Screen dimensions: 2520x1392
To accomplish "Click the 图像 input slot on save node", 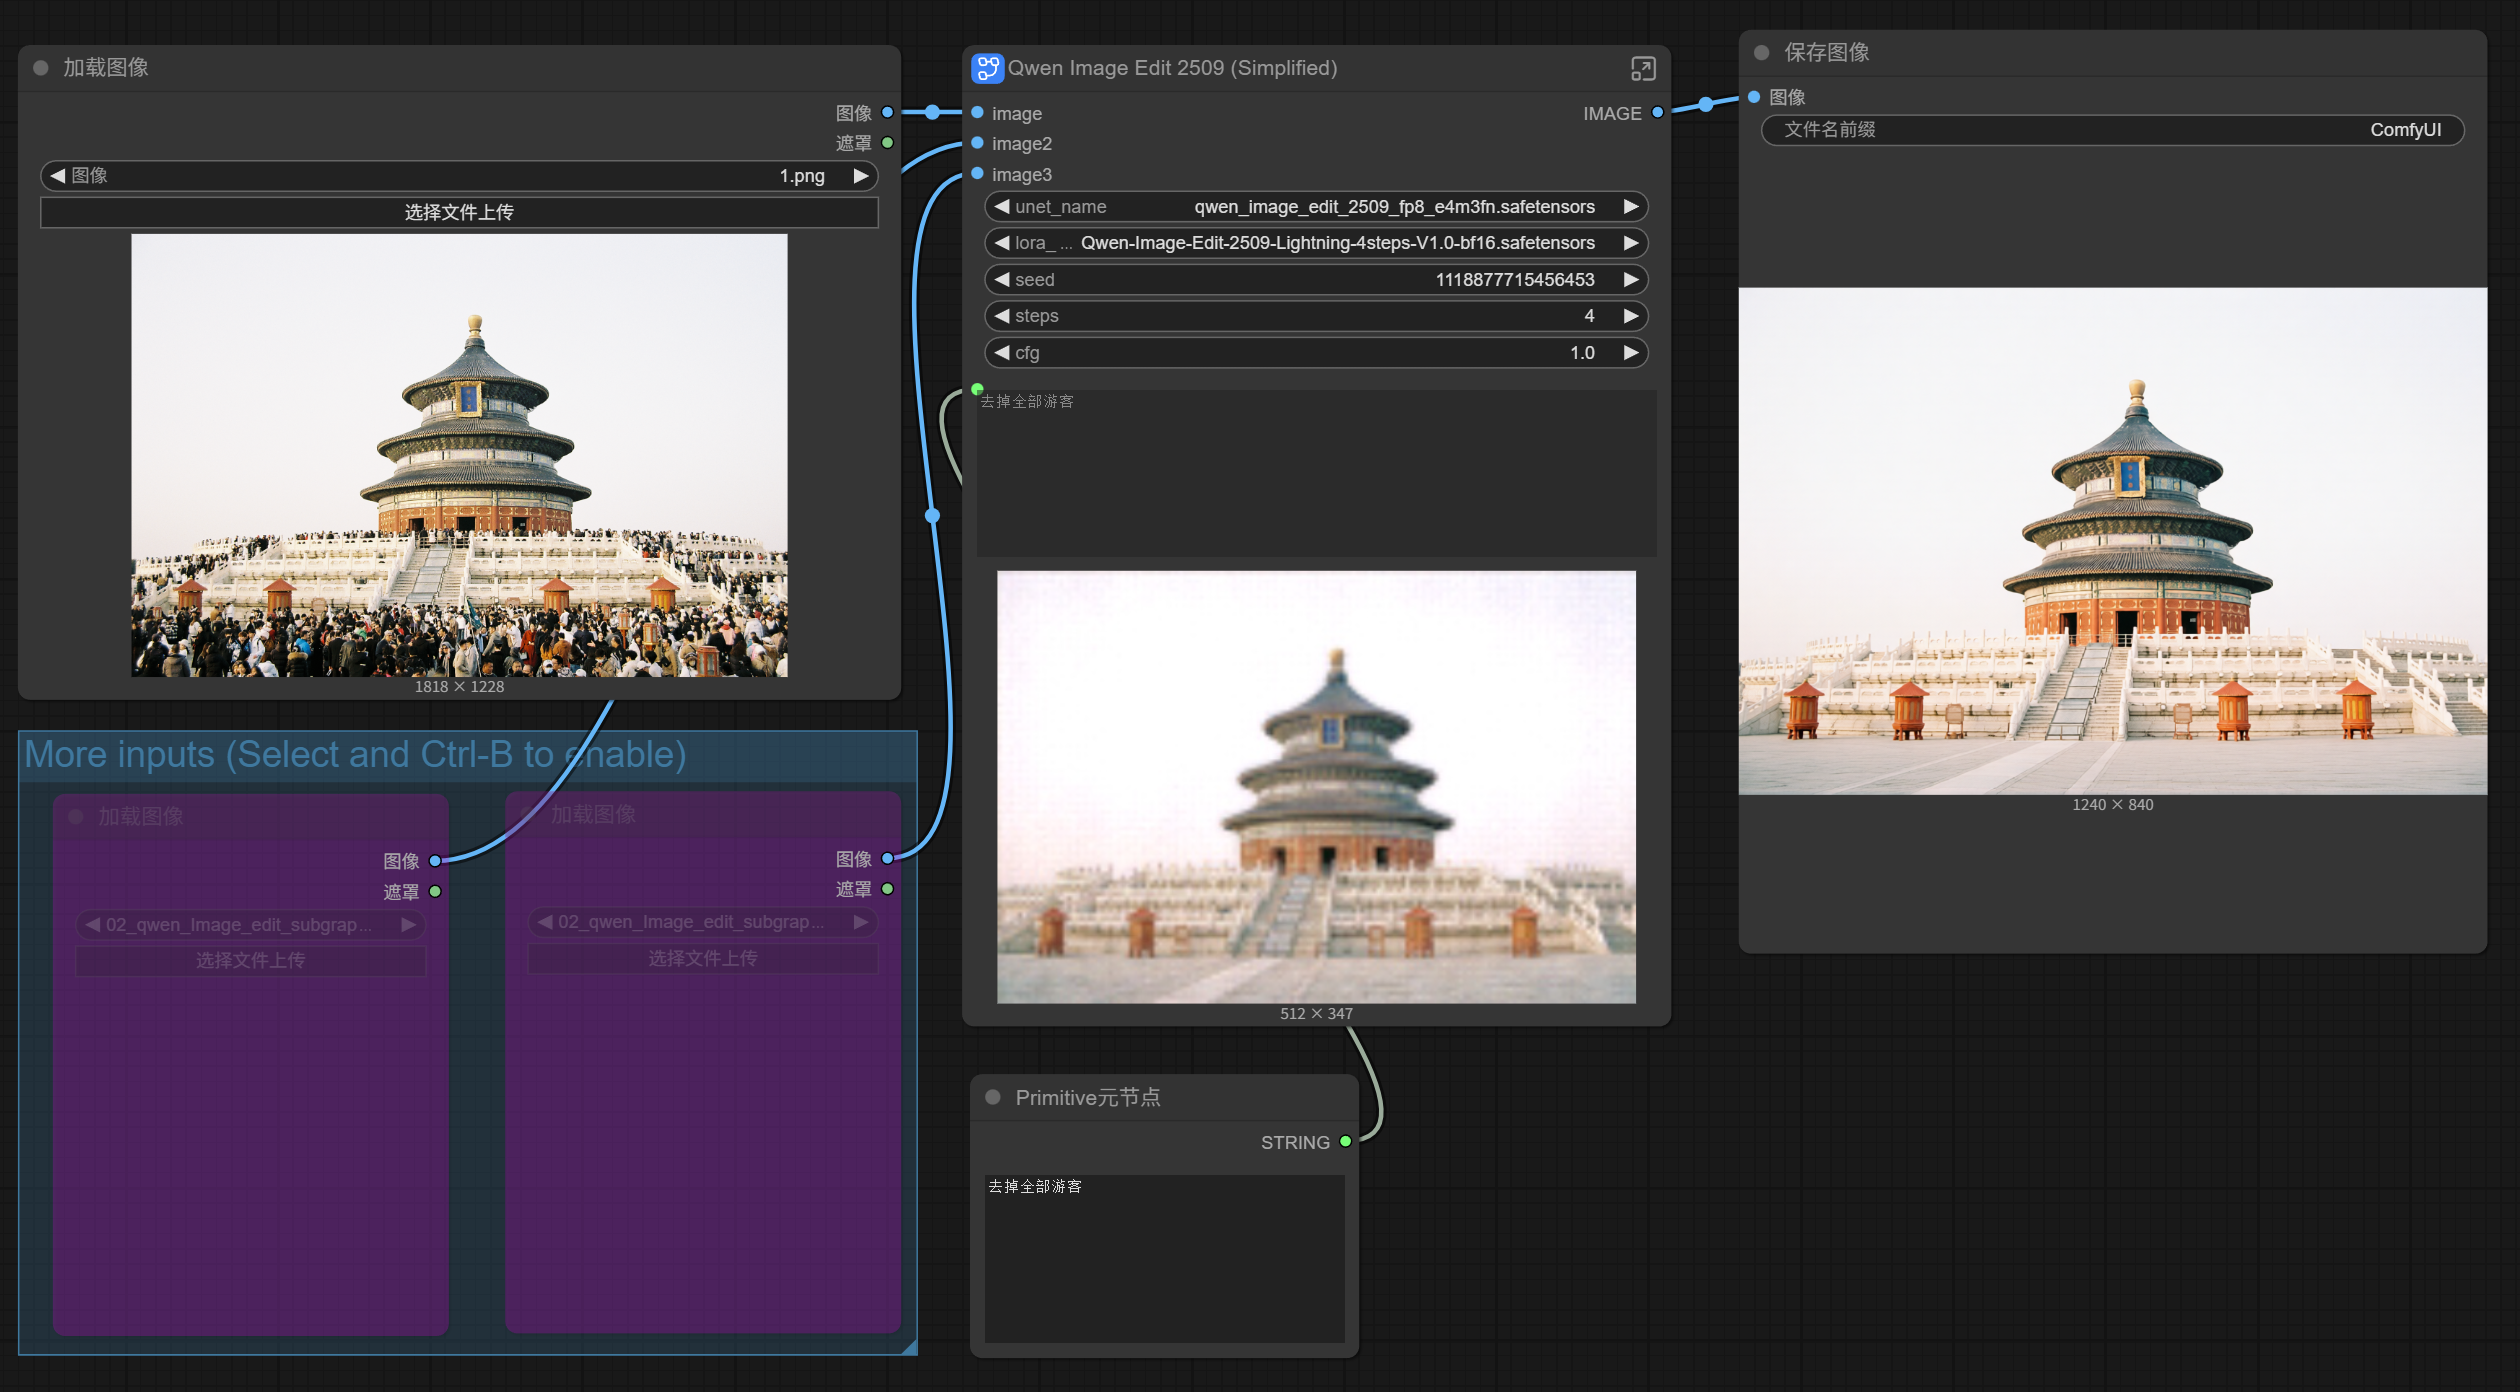I will [1754, 97].
